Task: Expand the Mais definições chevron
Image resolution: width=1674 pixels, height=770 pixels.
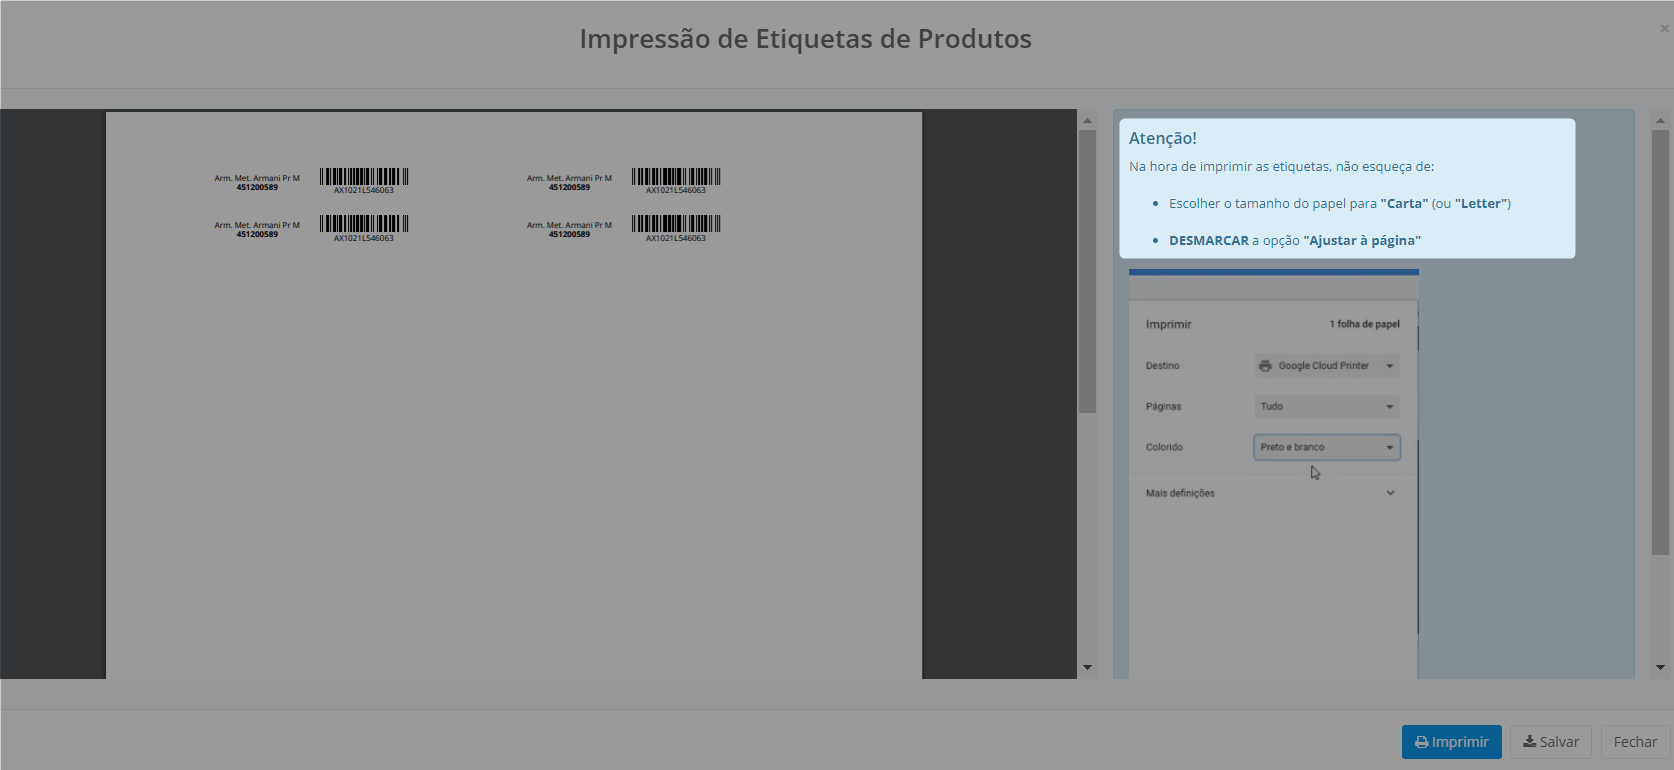Action: pyautogui.click(x=1390, y=493)
